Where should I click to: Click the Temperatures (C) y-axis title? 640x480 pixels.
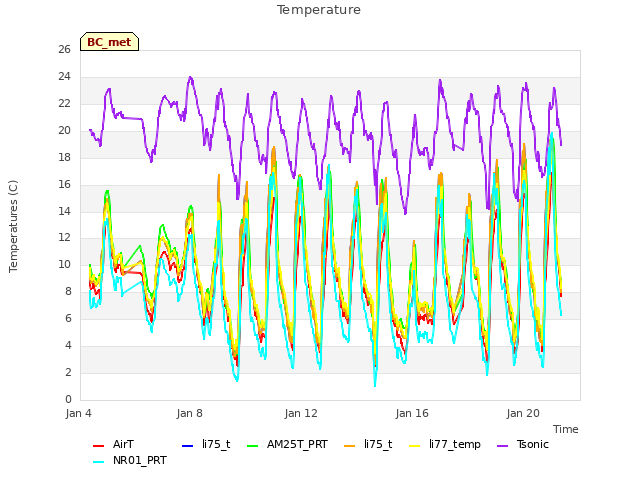pos(13,226)
